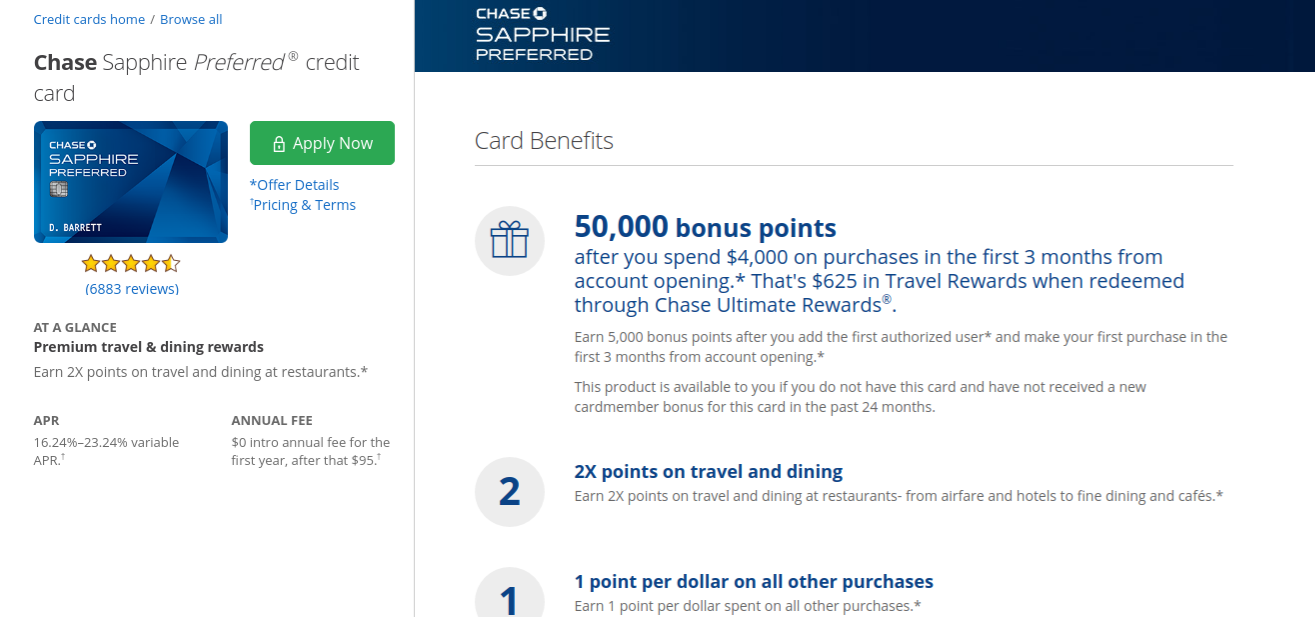Click the gift box icon

[509, 241]
